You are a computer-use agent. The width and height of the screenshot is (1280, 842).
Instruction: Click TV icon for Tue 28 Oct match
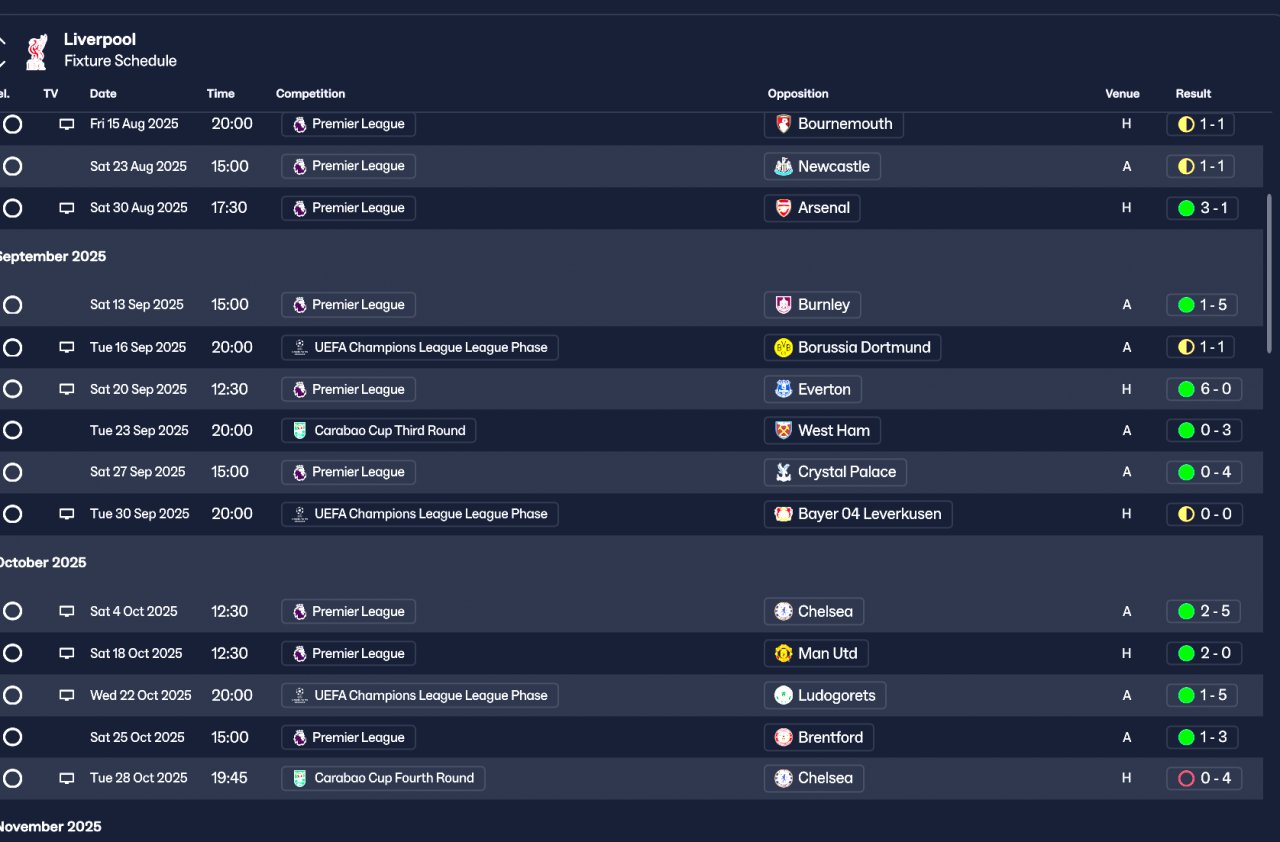click(67, 778)
